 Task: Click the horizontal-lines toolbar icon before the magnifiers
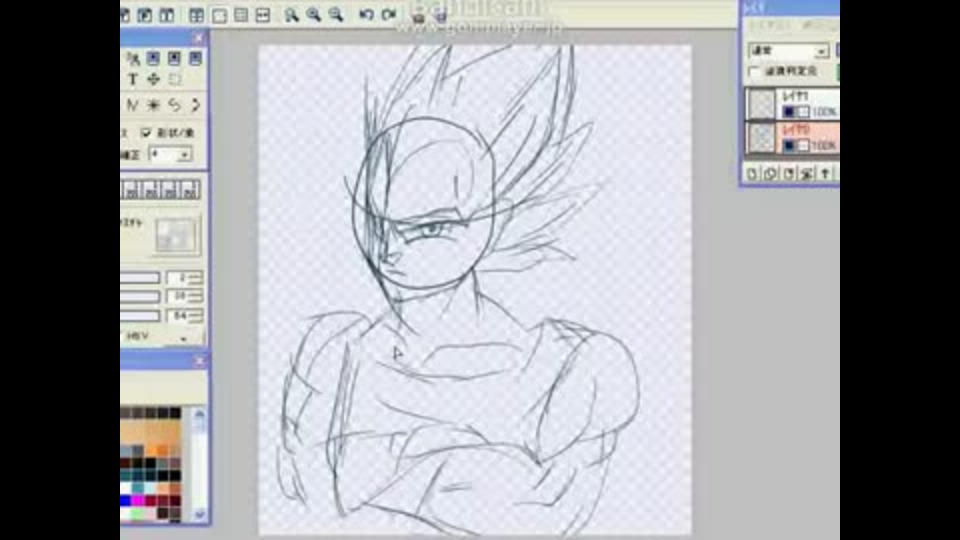coord(241,15)
